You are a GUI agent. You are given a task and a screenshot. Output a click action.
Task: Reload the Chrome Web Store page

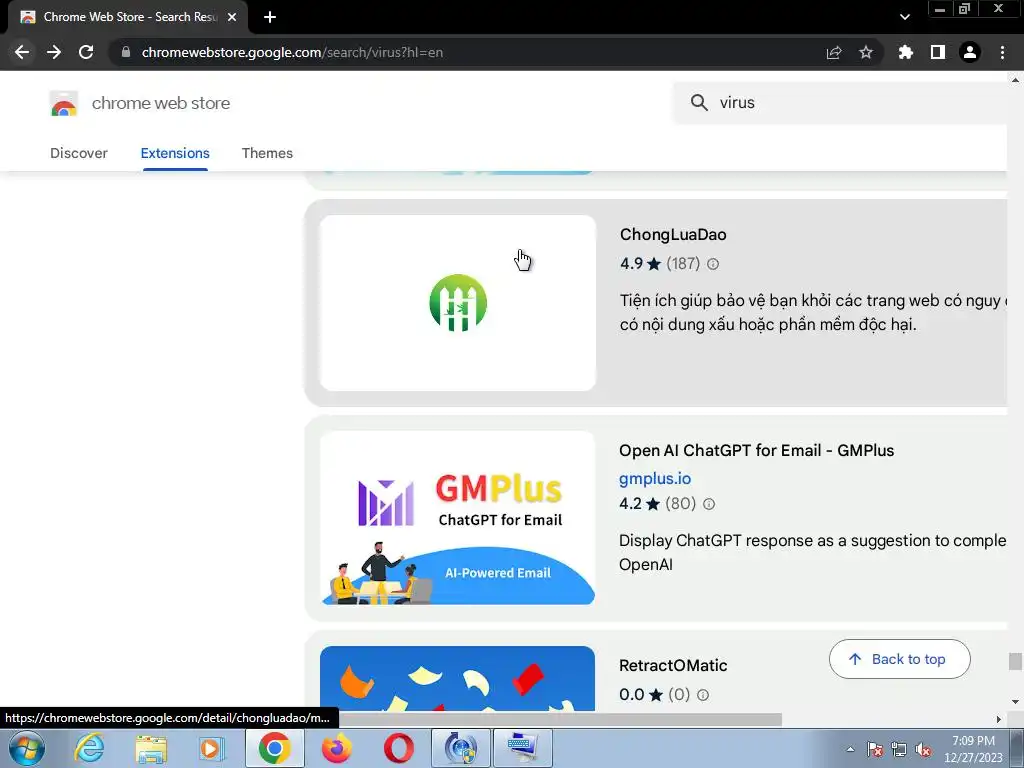click(x=86, y=52)
